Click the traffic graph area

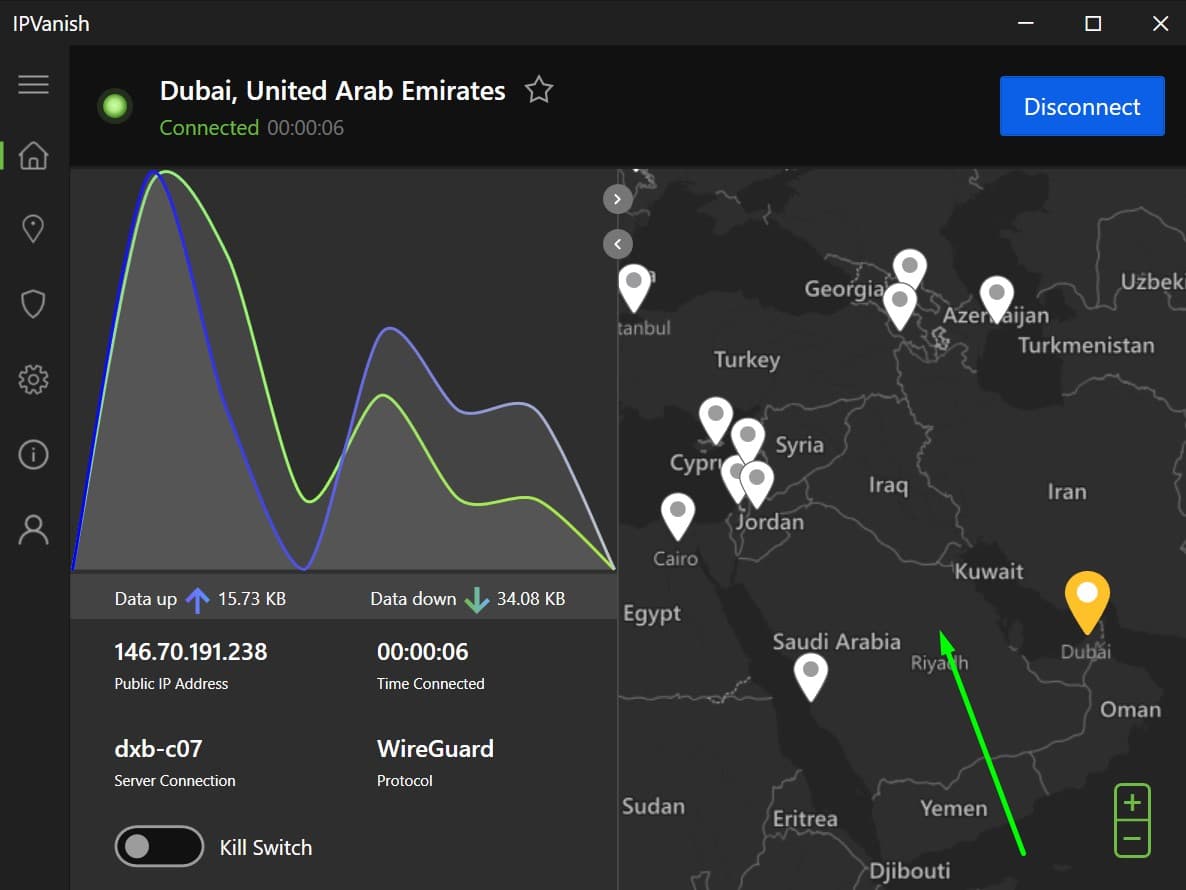click(343, 370)
